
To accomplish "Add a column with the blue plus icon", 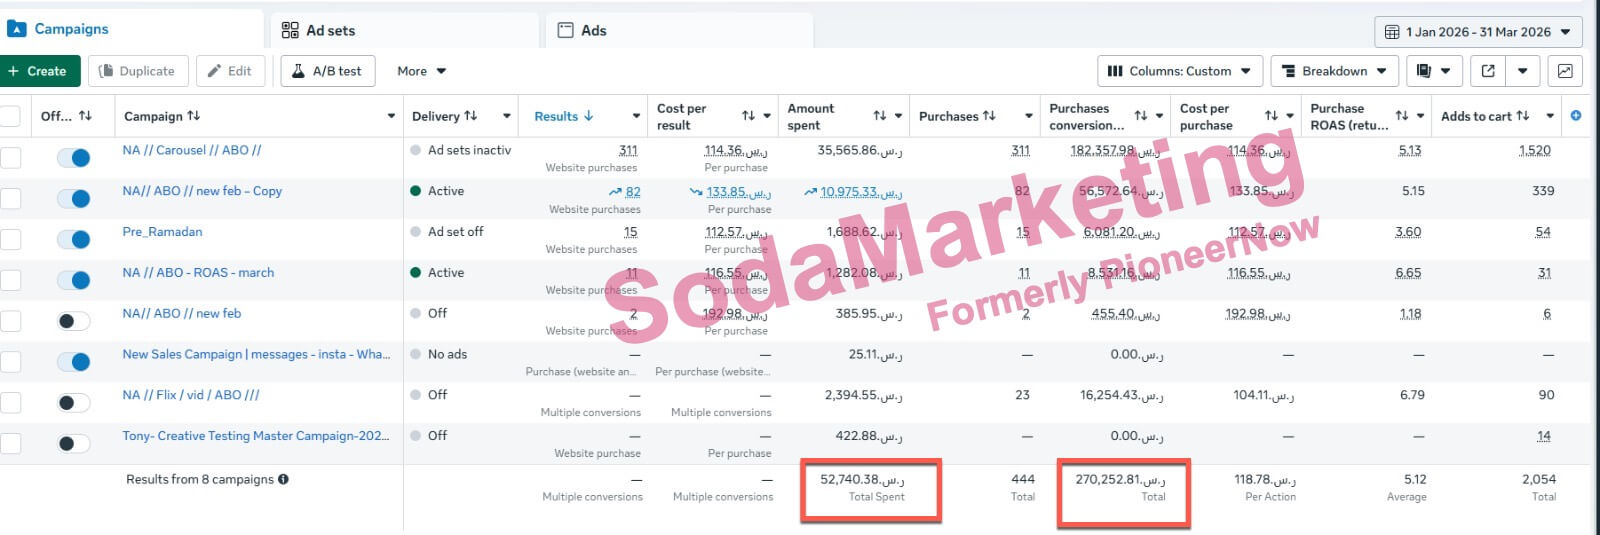I will (1576, 116).
